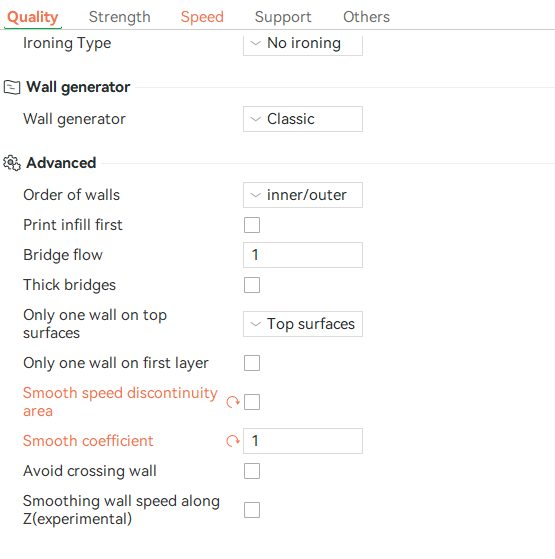The image size is (555, 559).
Task: Reset Smooth coefficient to default
Action: point(233,441)
